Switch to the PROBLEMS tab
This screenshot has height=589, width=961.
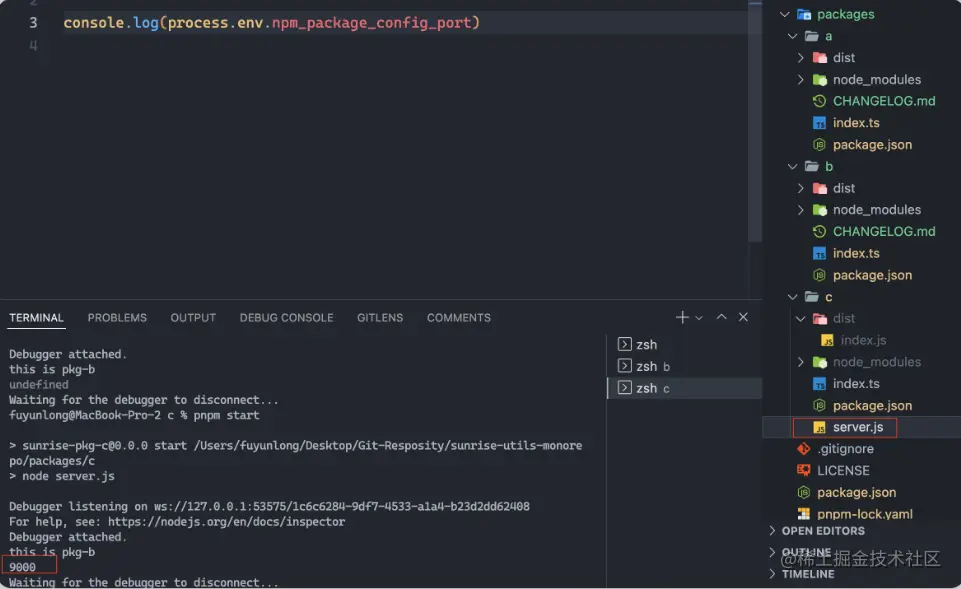click(x=117, y=318)
